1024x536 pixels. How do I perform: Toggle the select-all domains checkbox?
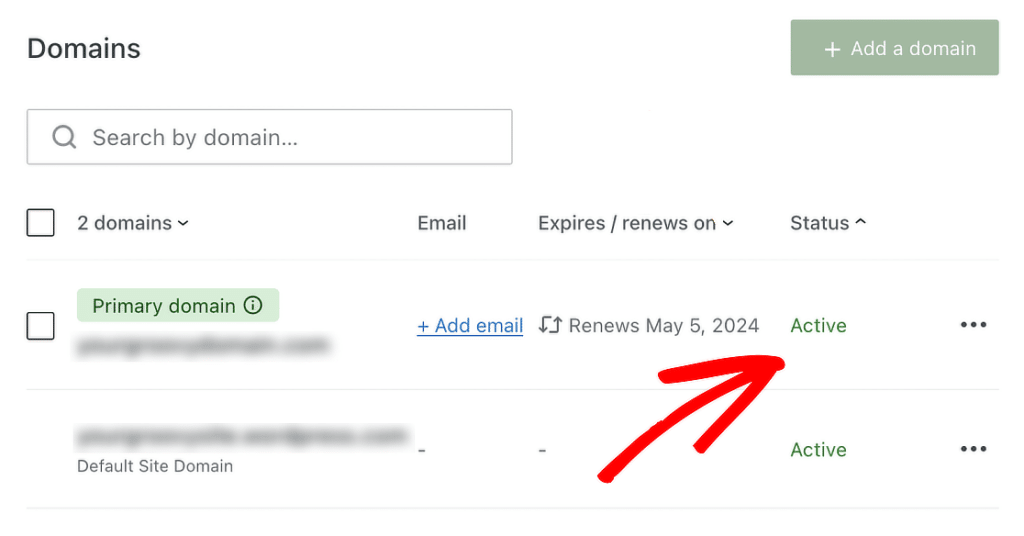(x=40, y=223)
